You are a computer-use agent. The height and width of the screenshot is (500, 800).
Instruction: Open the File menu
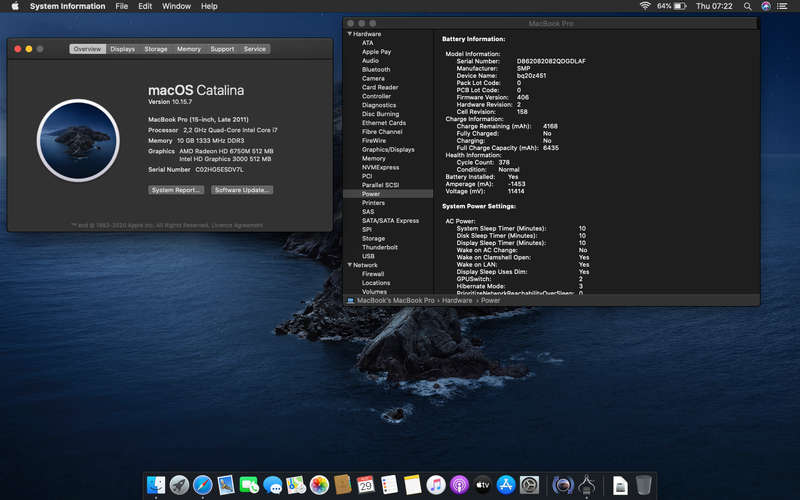[x=121, y=6]
